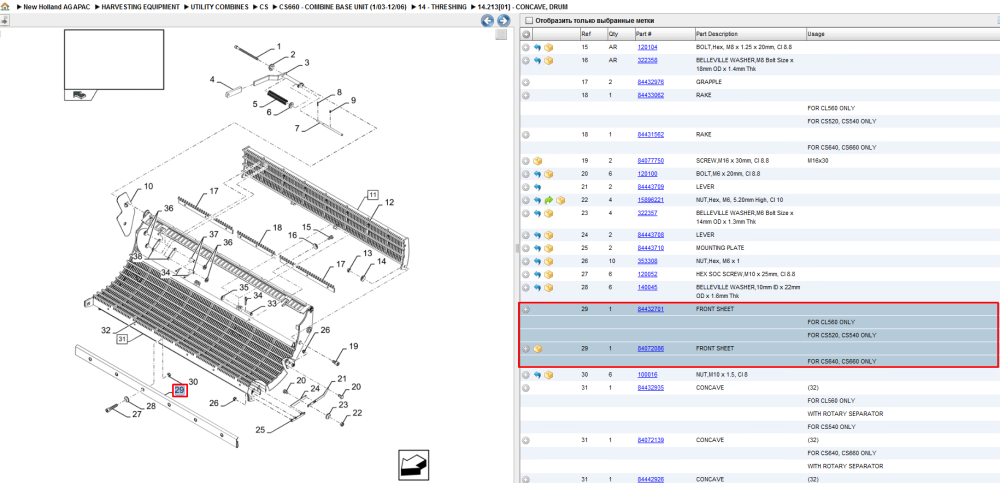The height and width of the screenshot is (483, 1000).
Task: Click the package icon in row 16
Action: pyautogui.click(x=548, y=61)
